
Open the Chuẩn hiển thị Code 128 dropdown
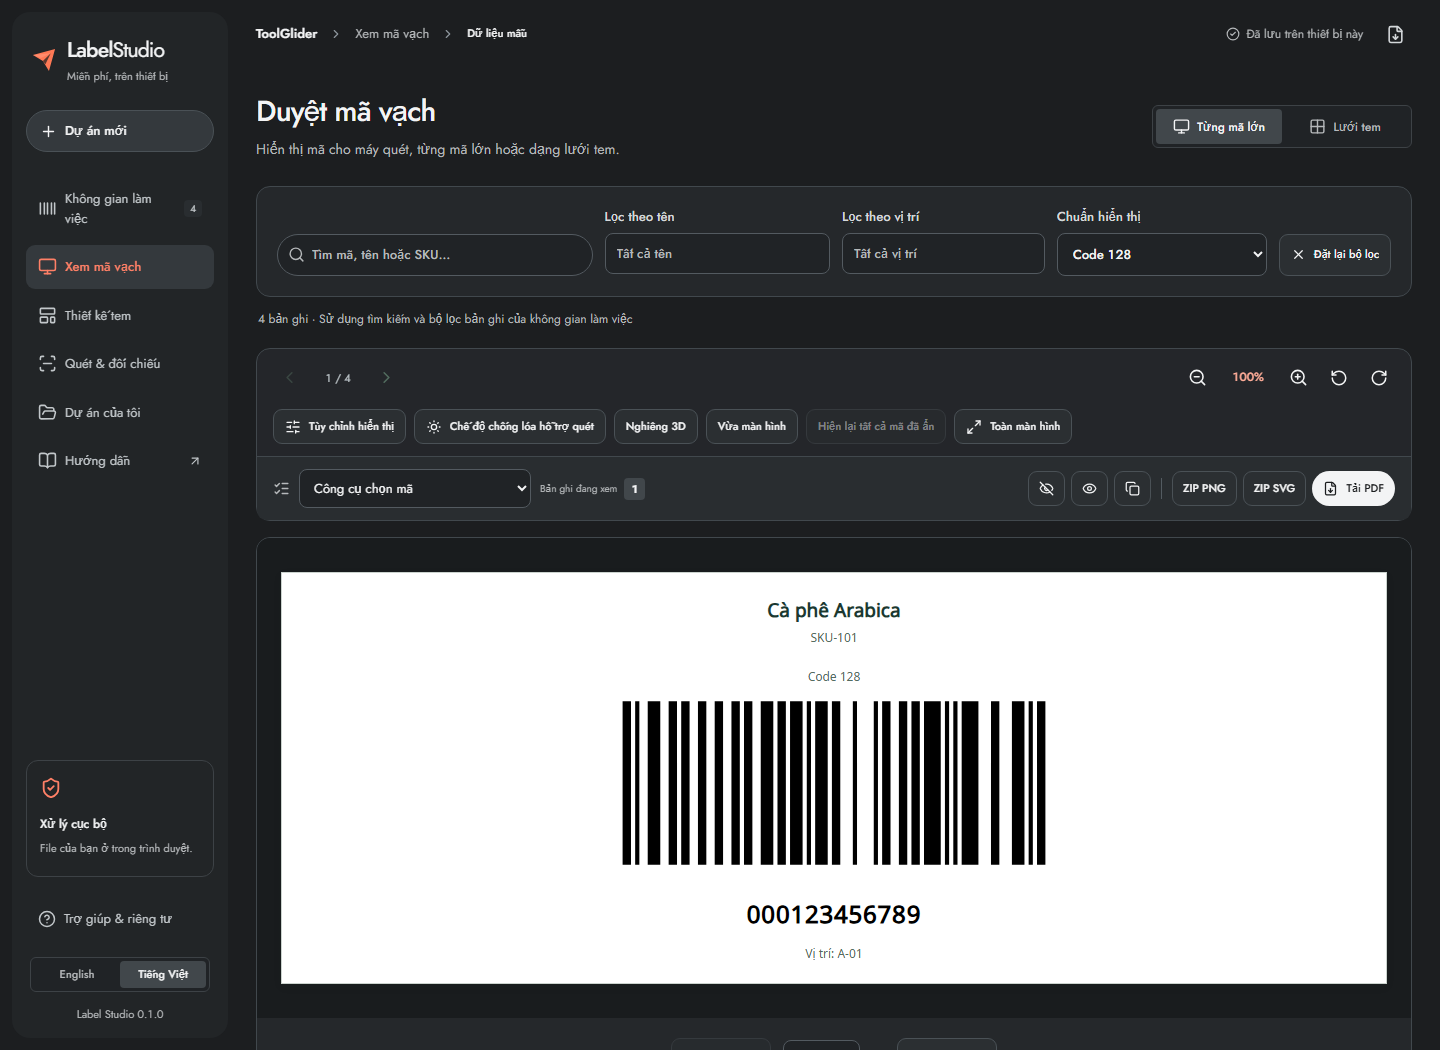[1162, 255]
